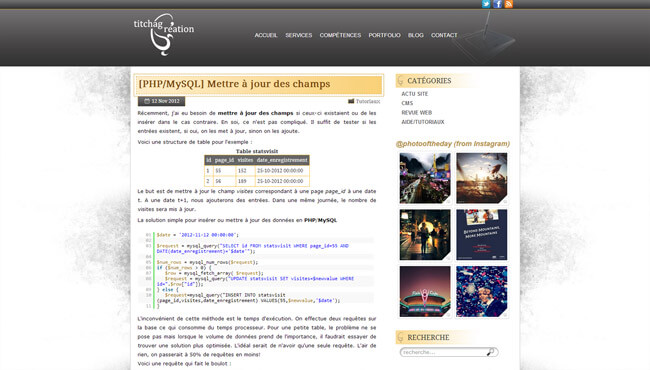Screen dimensions: 650x370
Task: Click the date_enregistrement table header
Action: pyautogui.click(x=282, y=160)
